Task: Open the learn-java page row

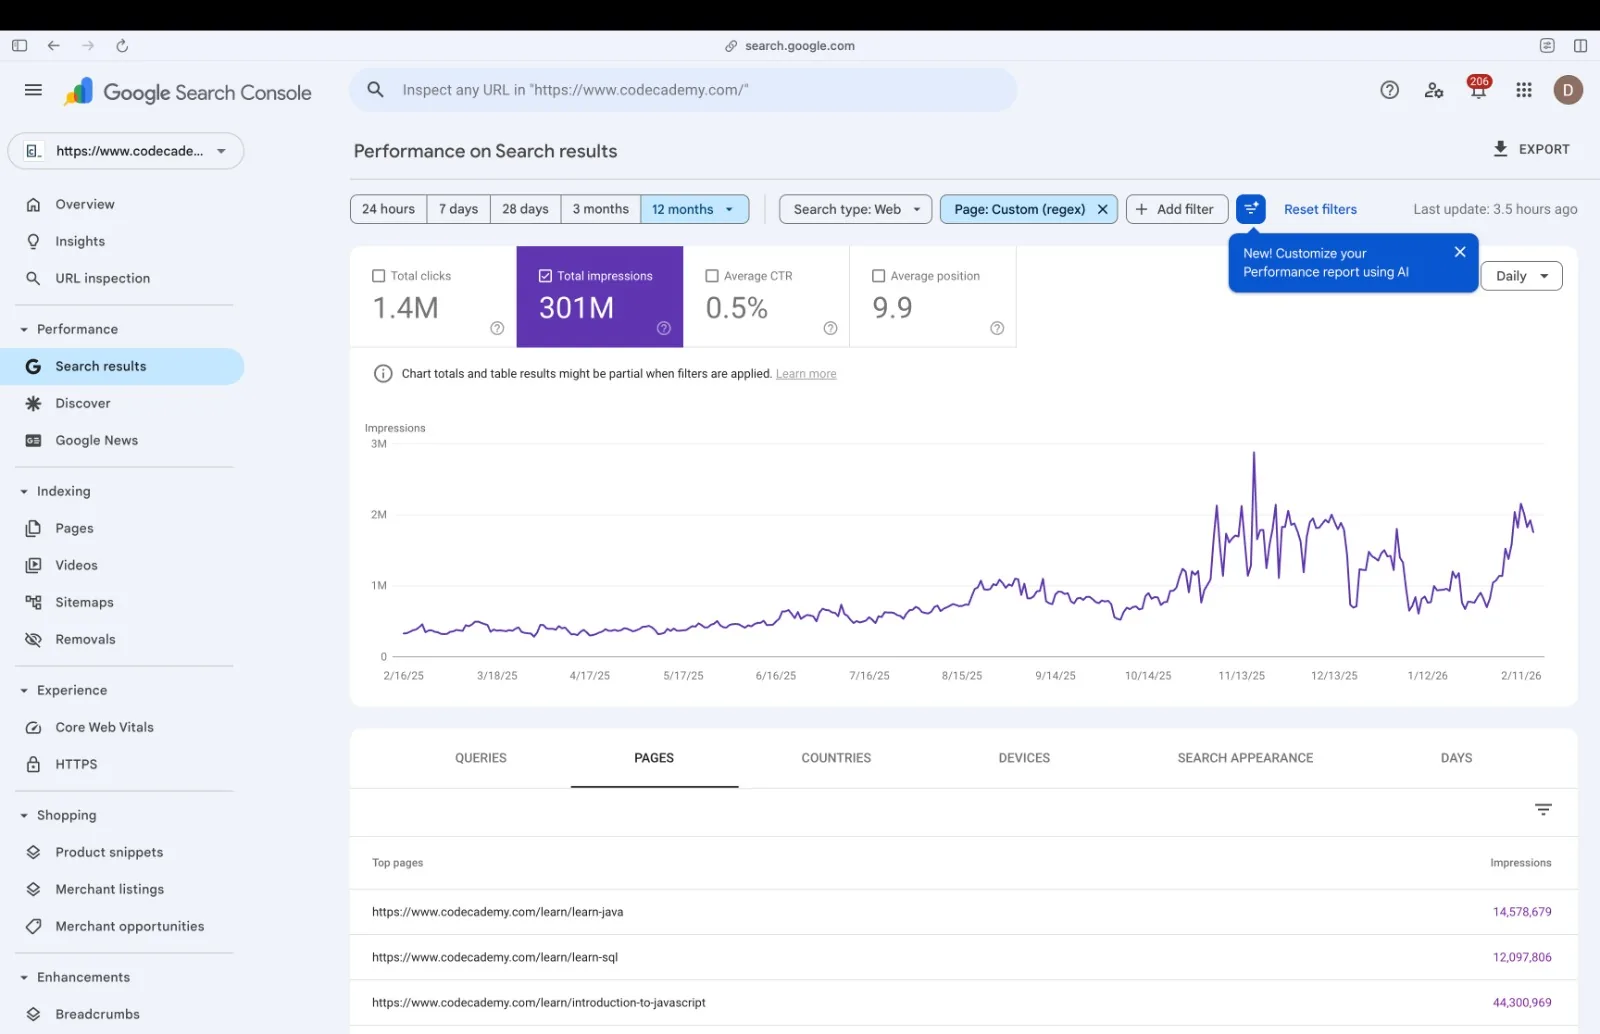Action: pyautogui.click(x=964, y=912)
